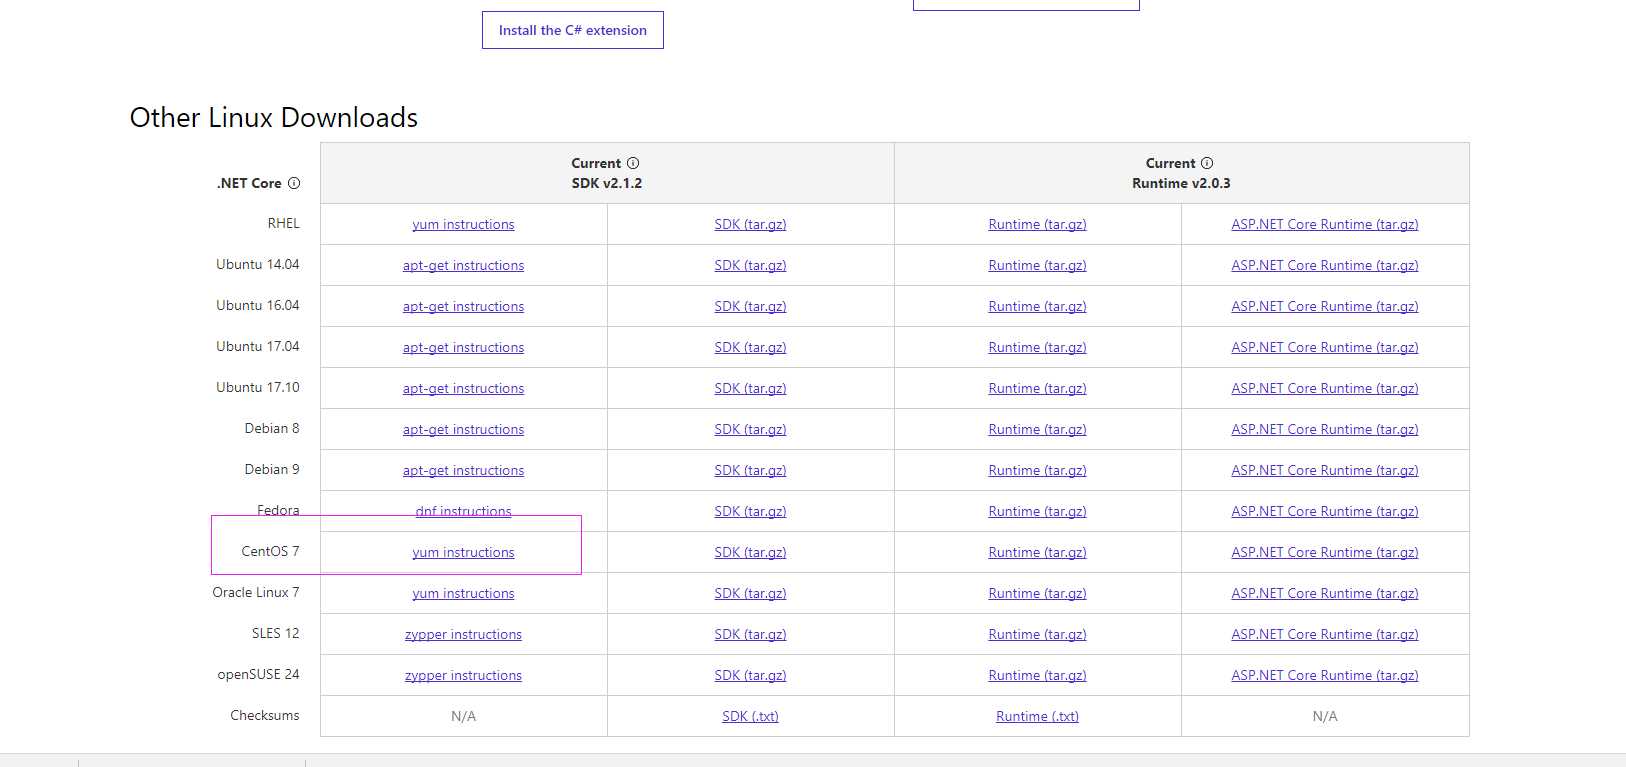The height and width of the screenshot is (767, 1626).
Task: Click the info icon next to Current SDK
Action: pyautogui.click(x=633, y=163)
